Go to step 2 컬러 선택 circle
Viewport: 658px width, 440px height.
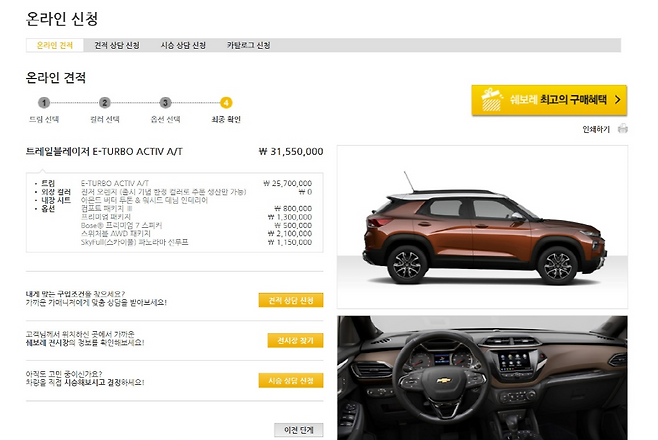coord(104,102)
